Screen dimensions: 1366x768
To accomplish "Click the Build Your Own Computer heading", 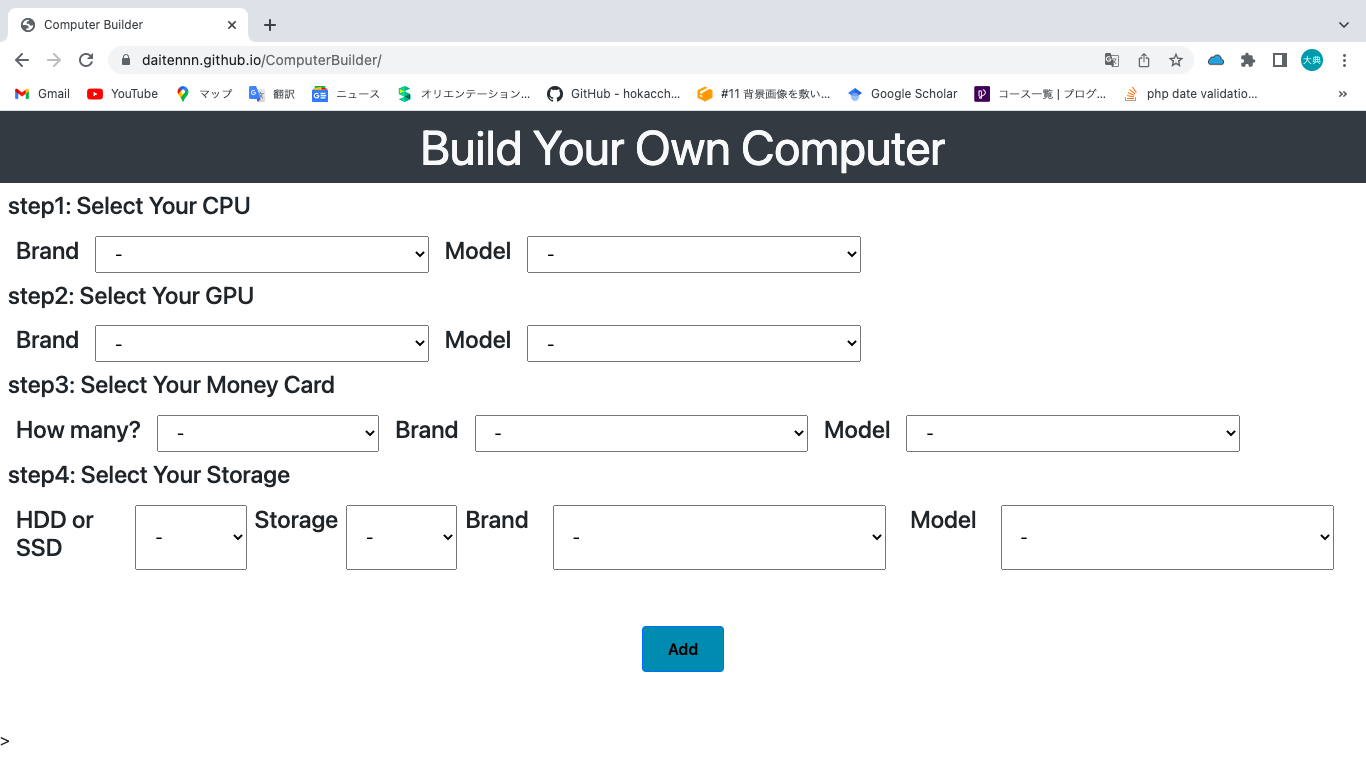I will 683,148.
